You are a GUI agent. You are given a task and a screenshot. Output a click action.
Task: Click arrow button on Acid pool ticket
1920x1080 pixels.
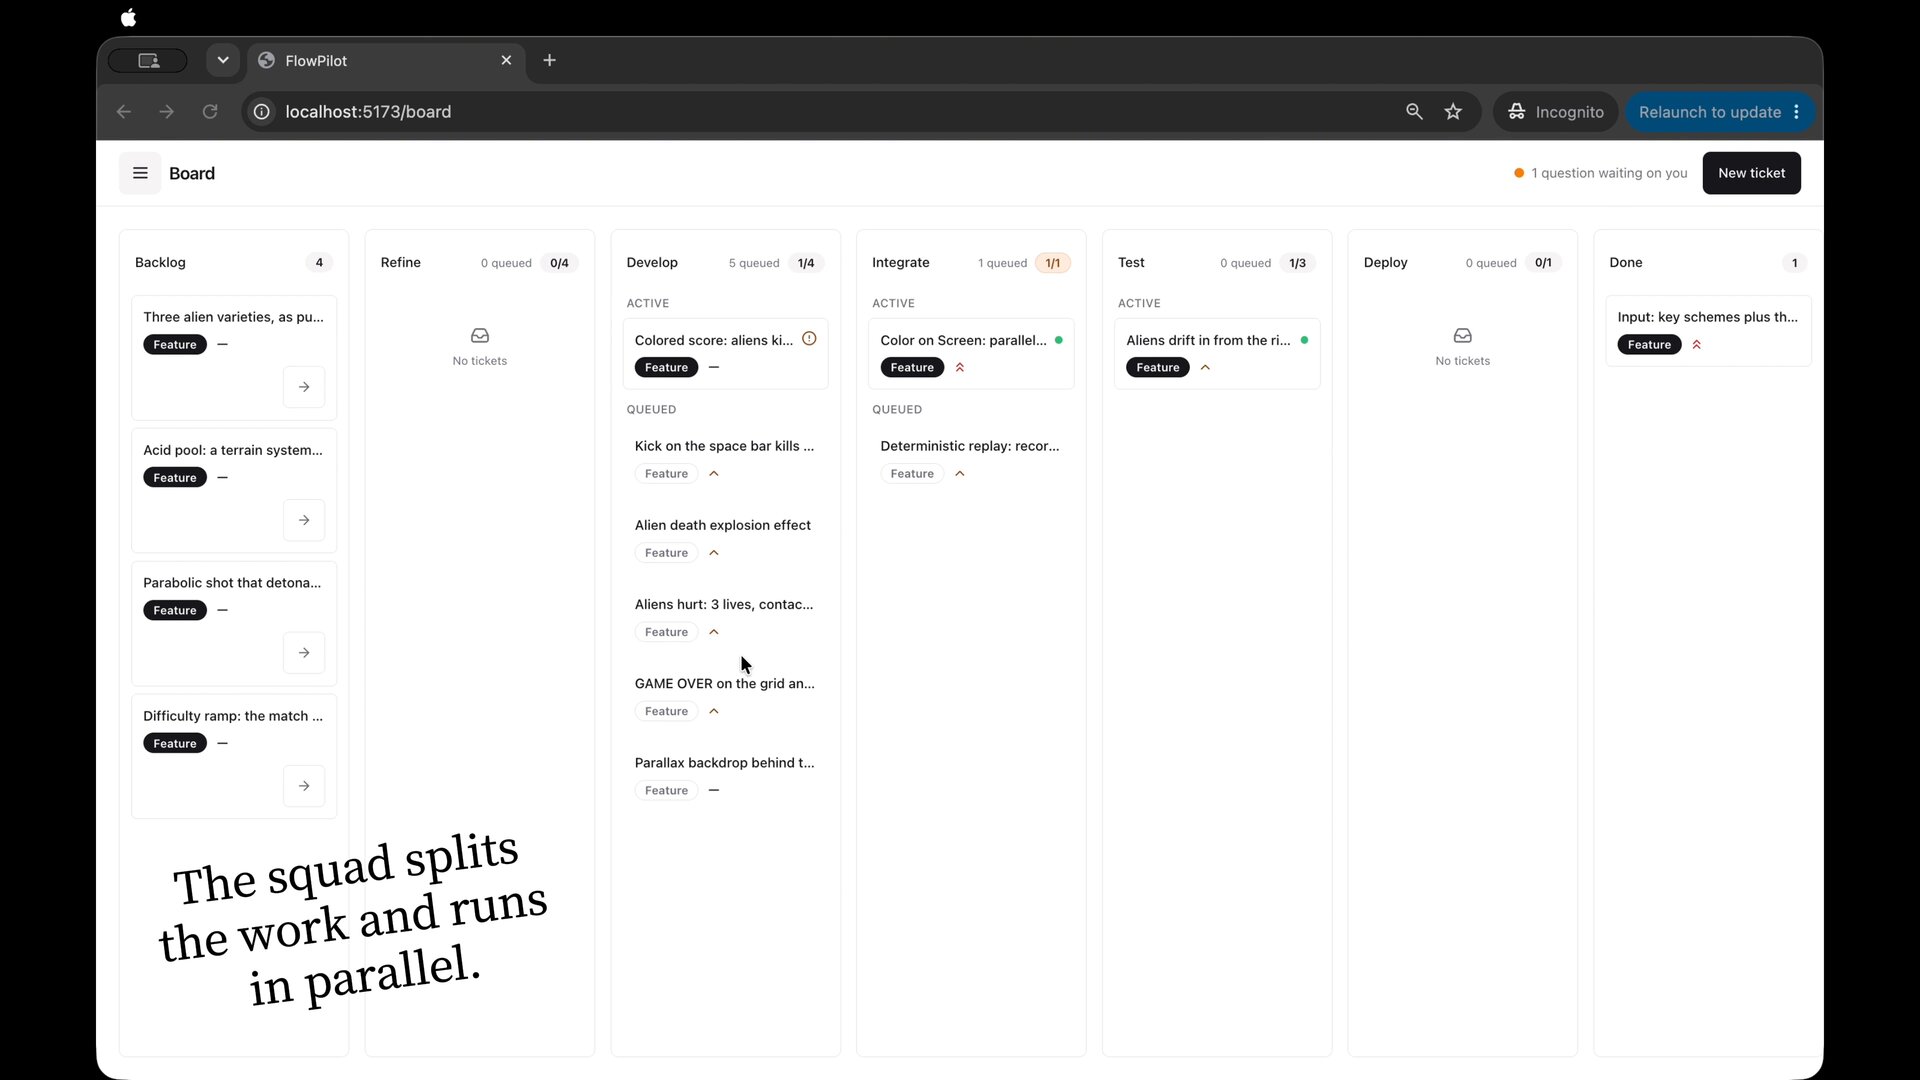coord(304,520)
